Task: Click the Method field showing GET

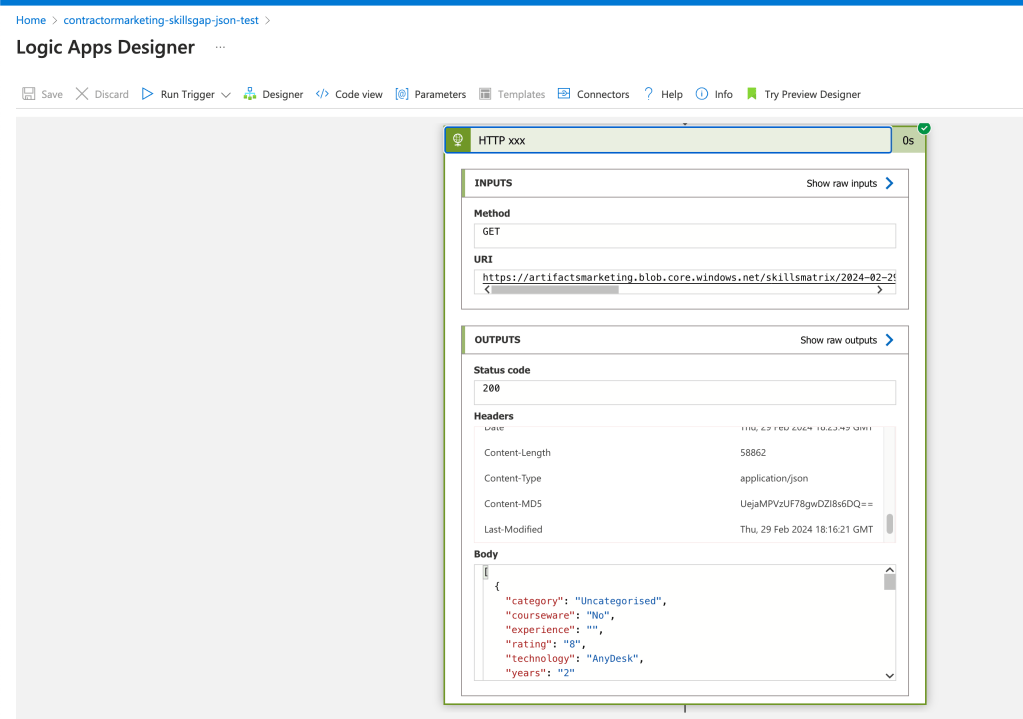Action: (x=684, y=236)
